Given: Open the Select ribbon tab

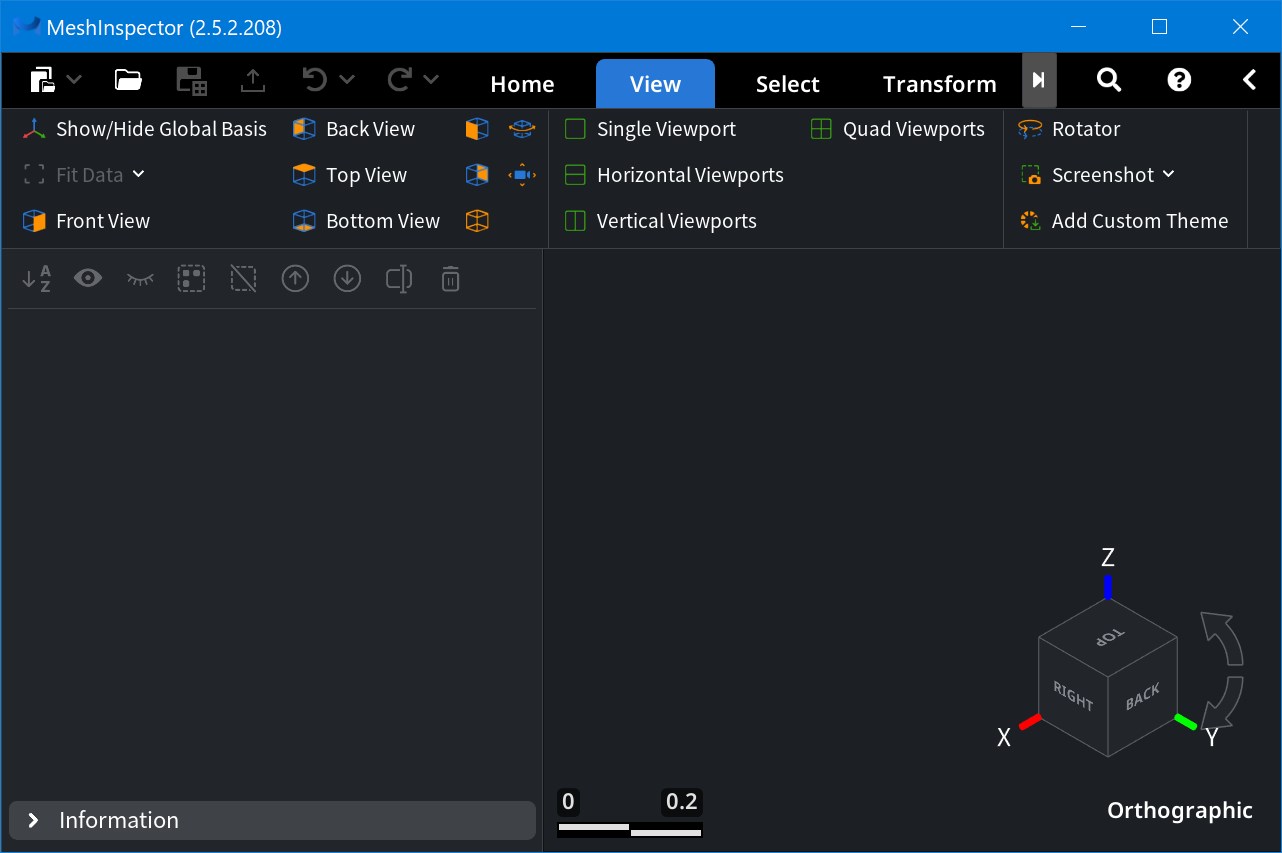Looking at the screenshot, I should pyautogui.click(x=787, y=84).
